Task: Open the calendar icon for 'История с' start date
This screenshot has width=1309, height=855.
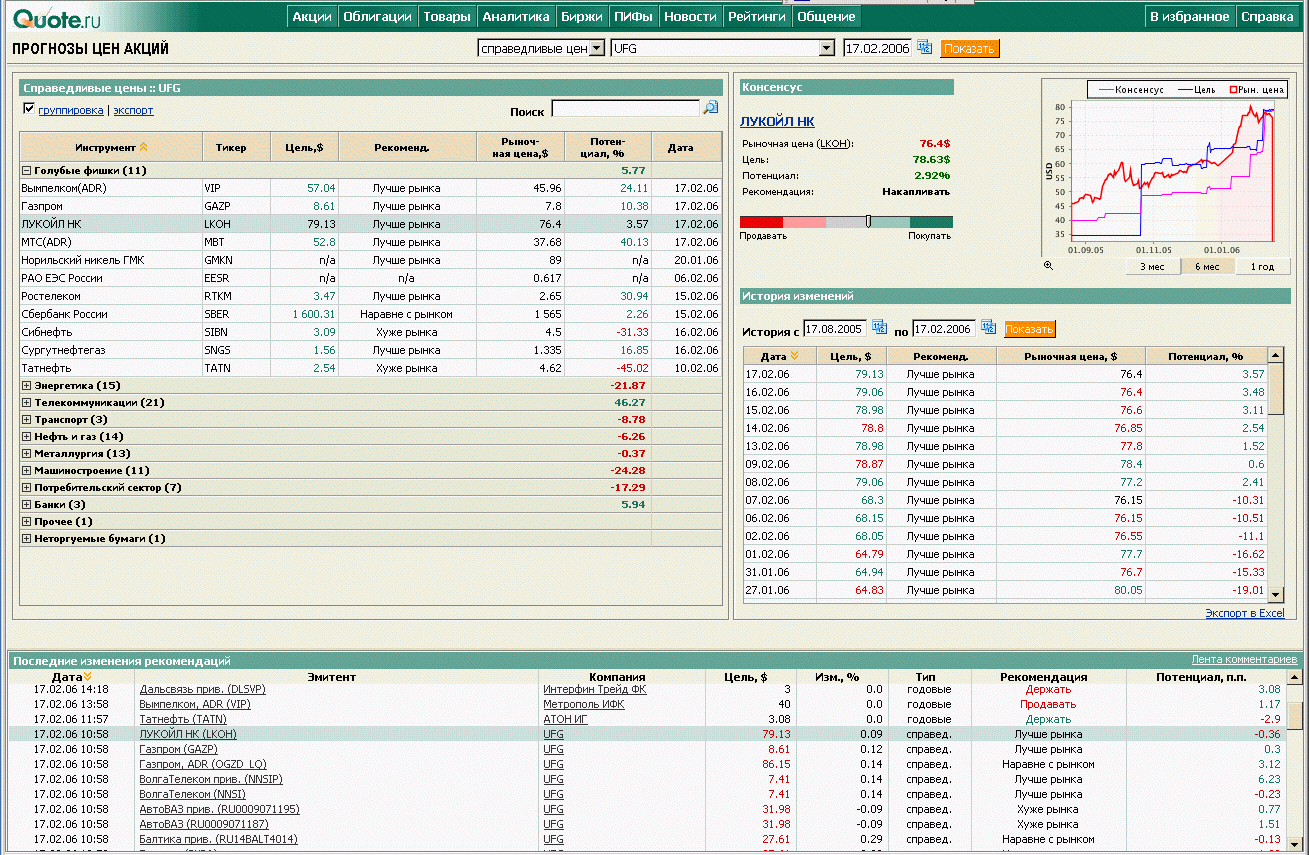Action: (x=878, y=327)
